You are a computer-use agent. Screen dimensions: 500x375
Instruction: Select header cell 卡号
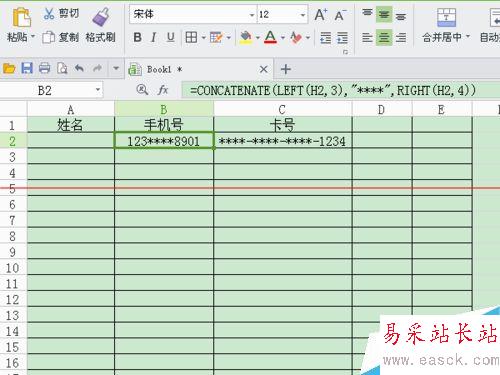283,125
